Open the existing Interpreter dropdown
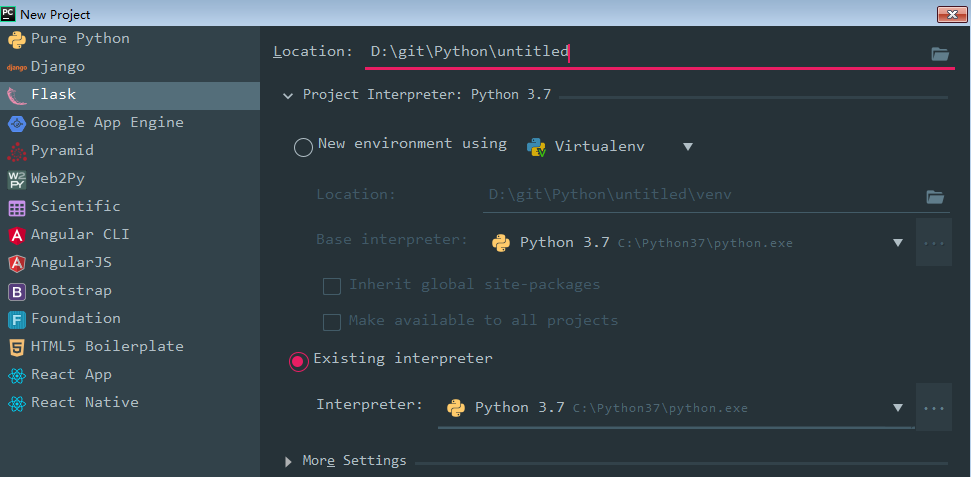This screenshot has width=971, height=477. tap(897, 408)
